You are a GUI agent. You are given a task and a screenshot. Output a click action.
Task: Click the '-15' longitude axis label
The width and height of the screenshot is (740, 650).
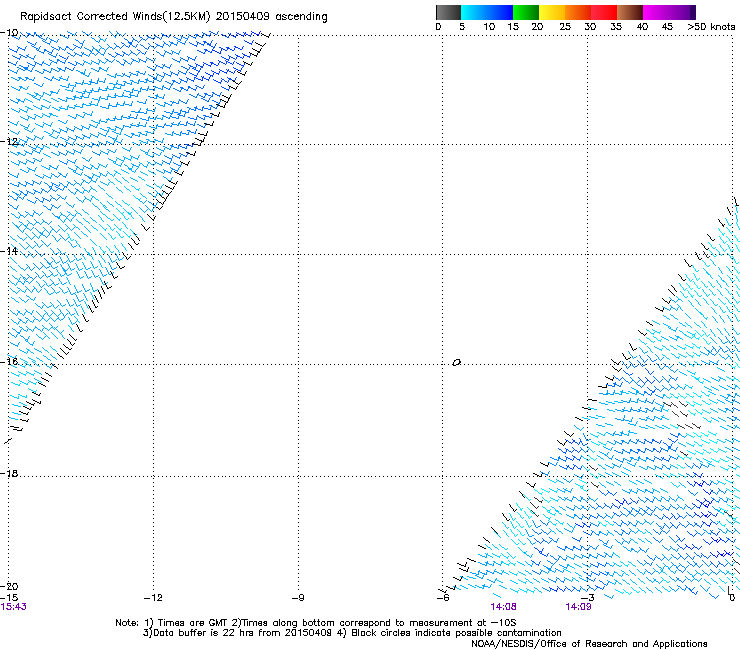(x=9, y=598)
